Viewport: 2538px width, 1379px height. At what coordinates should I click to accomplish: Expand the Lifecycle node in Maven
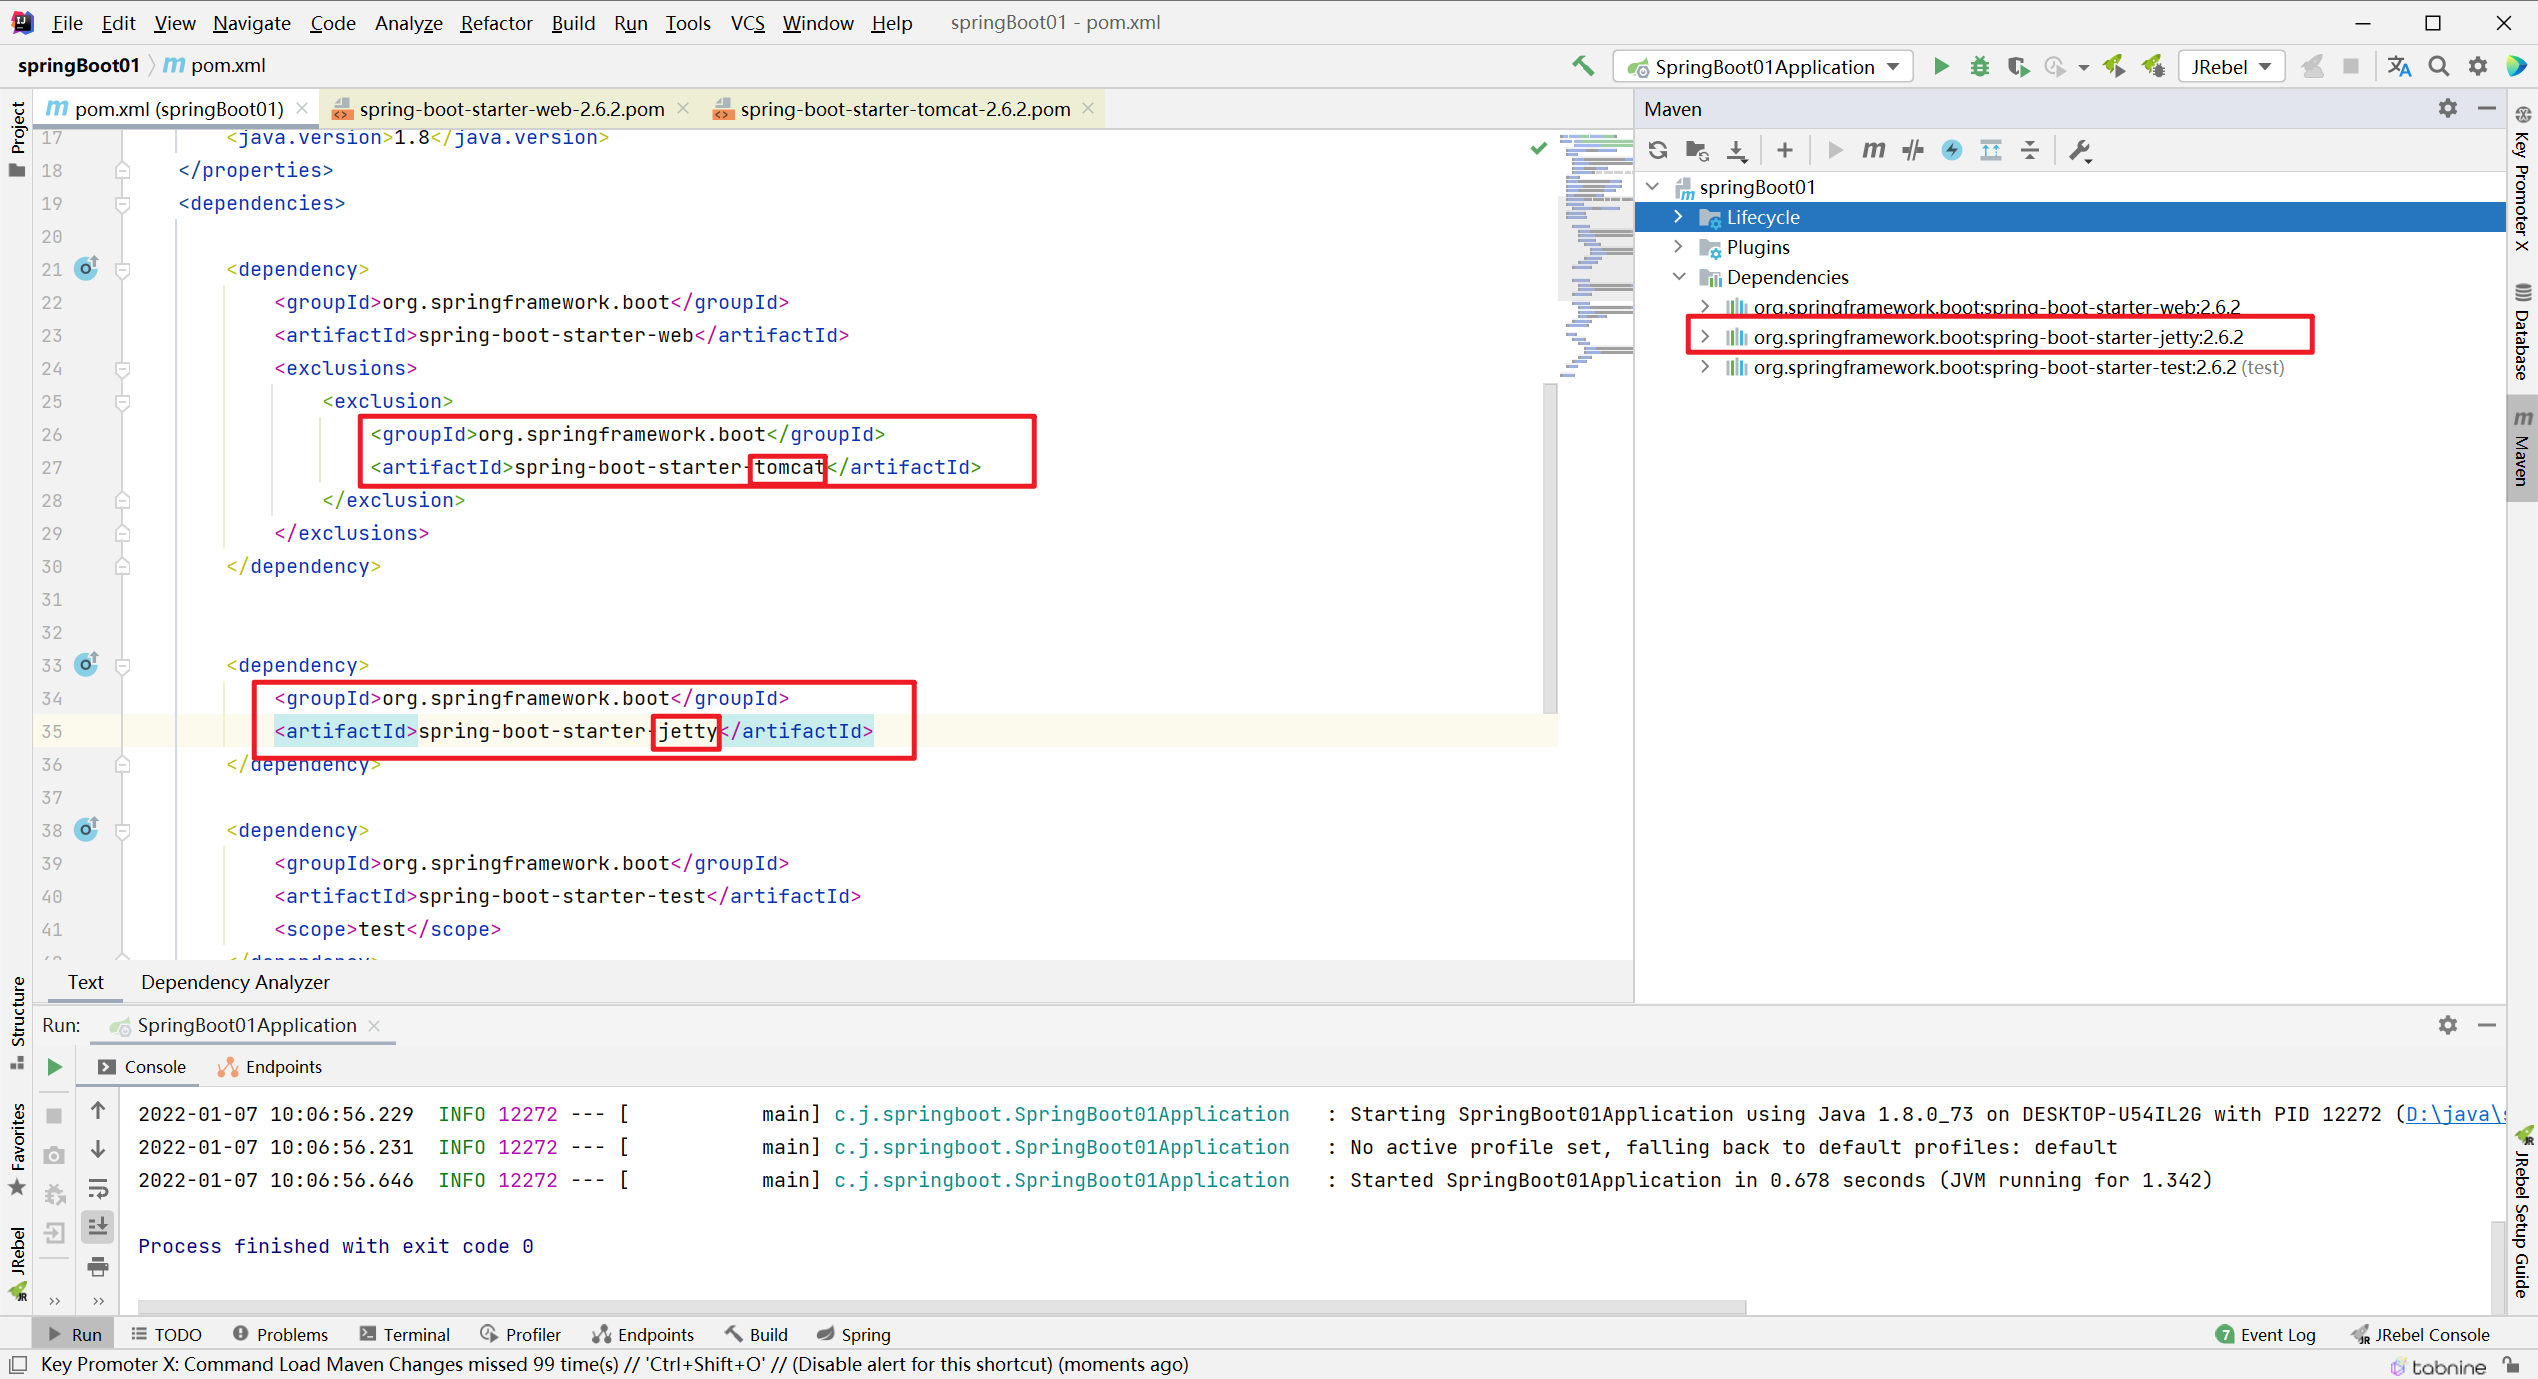tap(1678, 217)
